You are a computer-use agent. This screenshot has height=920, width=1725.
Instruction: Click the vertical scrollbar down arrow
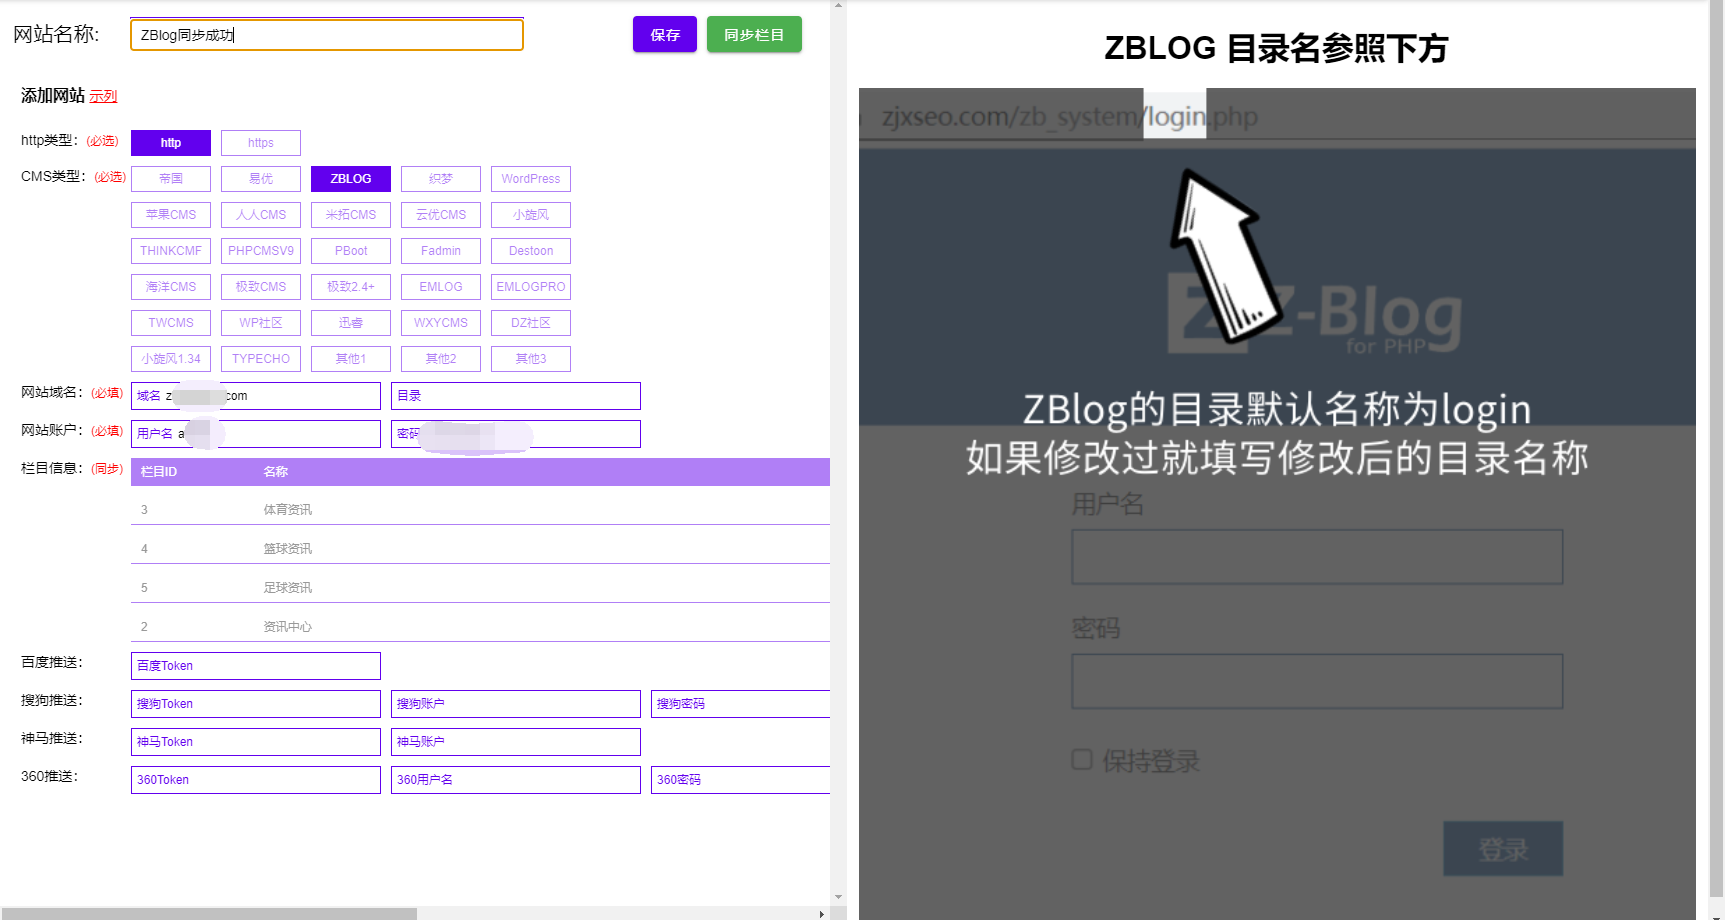838,897
